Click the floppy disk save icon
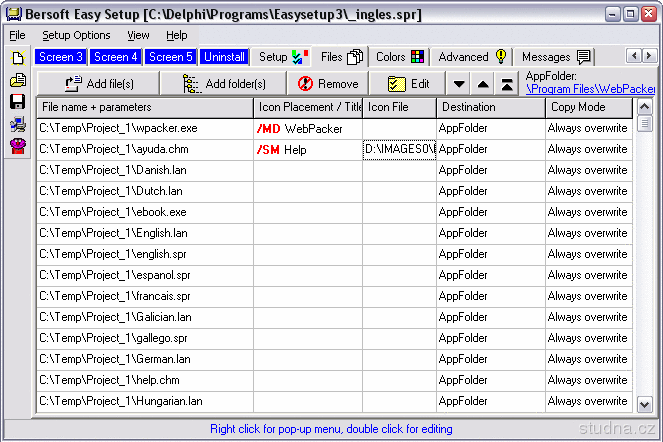This screenshot has width=663, height=442. pyautogui.click(x=17, y=102)
